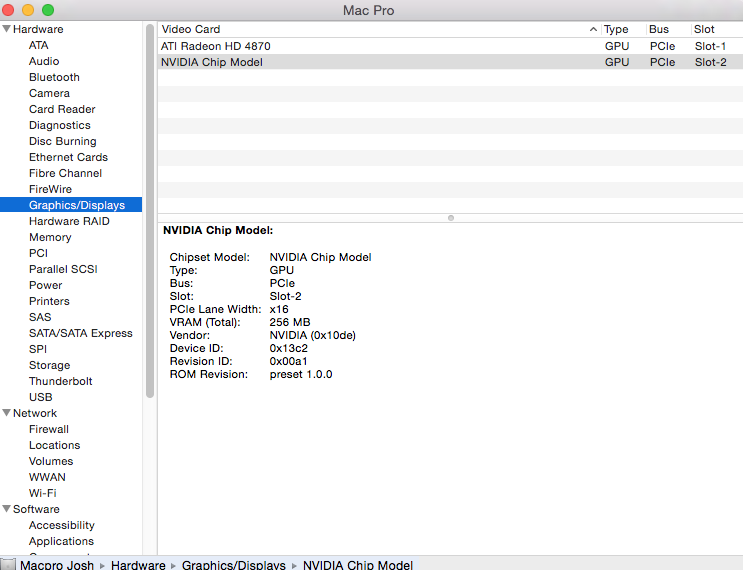Image resolution: width=743 pixels, height=570 pixels.
Task: Click NVIDIA Chip Model in the path bar
Action: 358,565
